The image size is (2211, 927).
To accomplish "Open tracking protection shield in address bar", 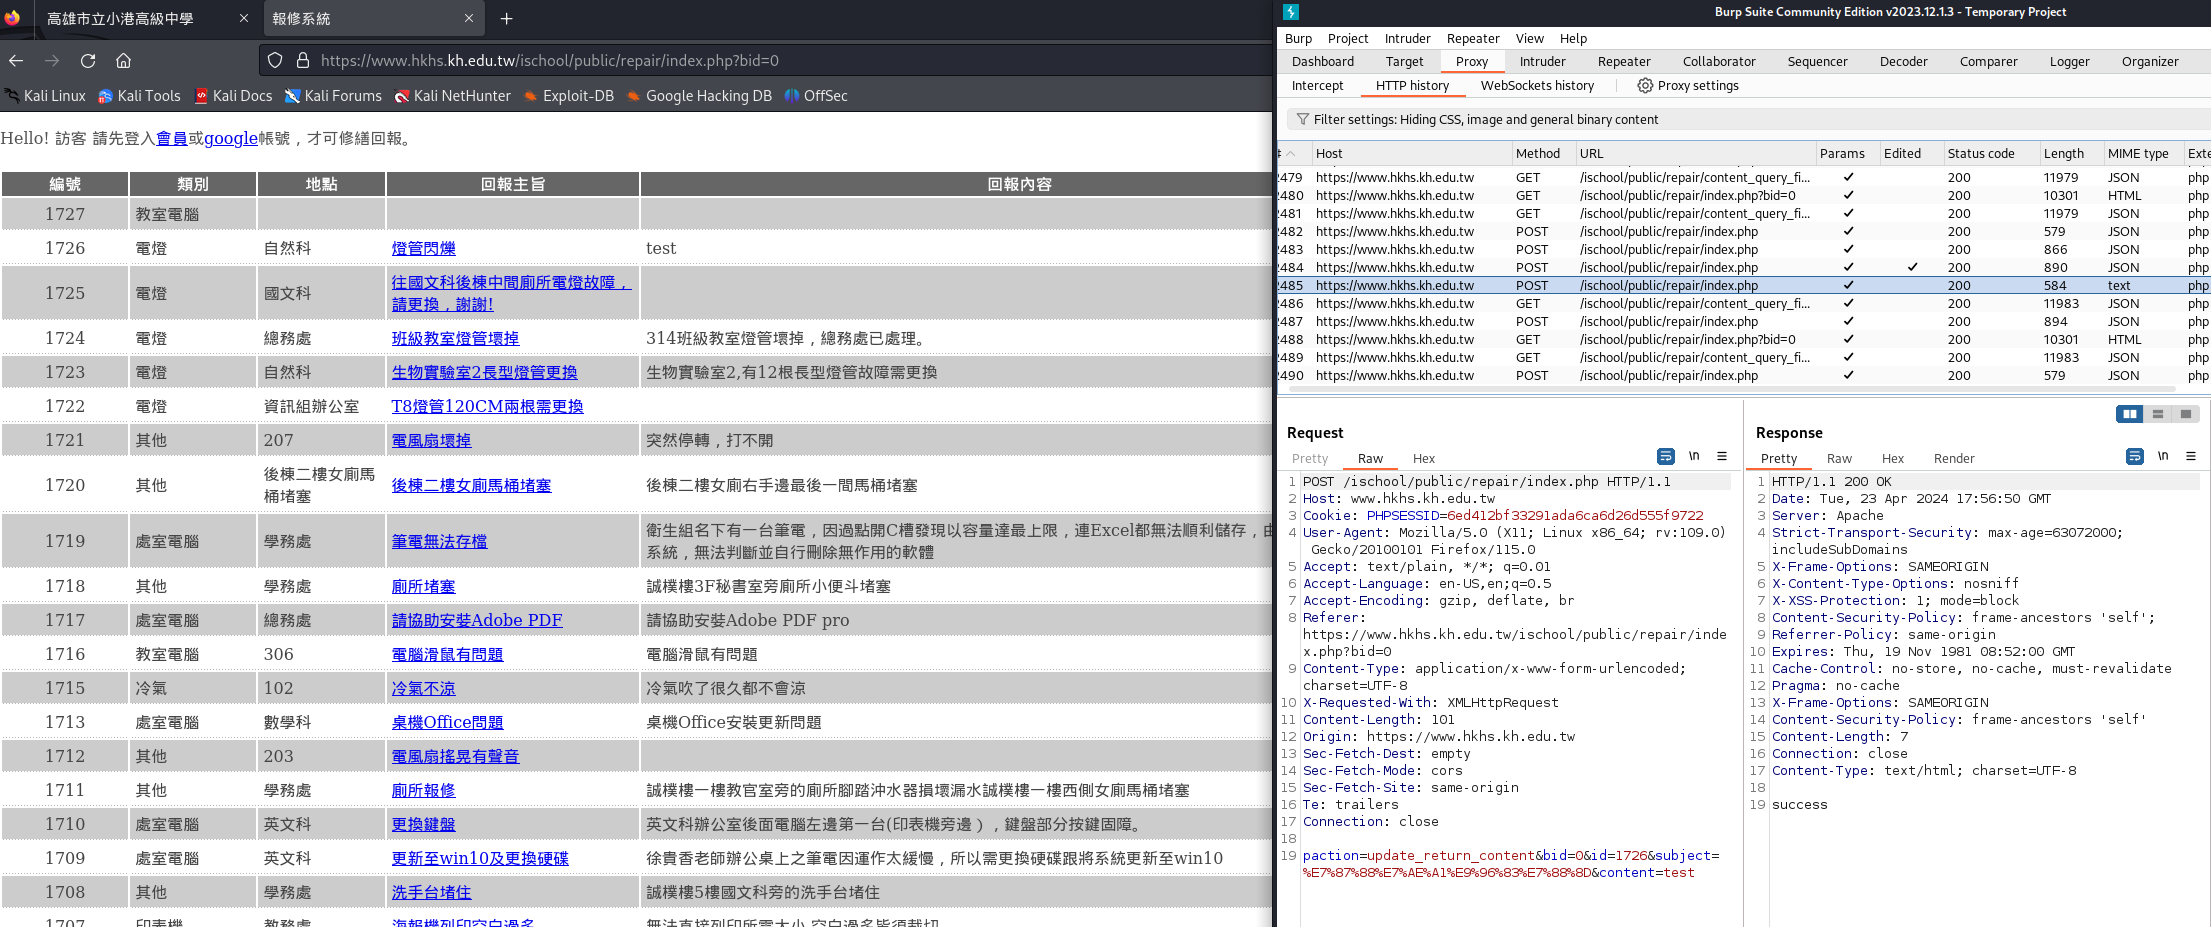I will [275, 61].
